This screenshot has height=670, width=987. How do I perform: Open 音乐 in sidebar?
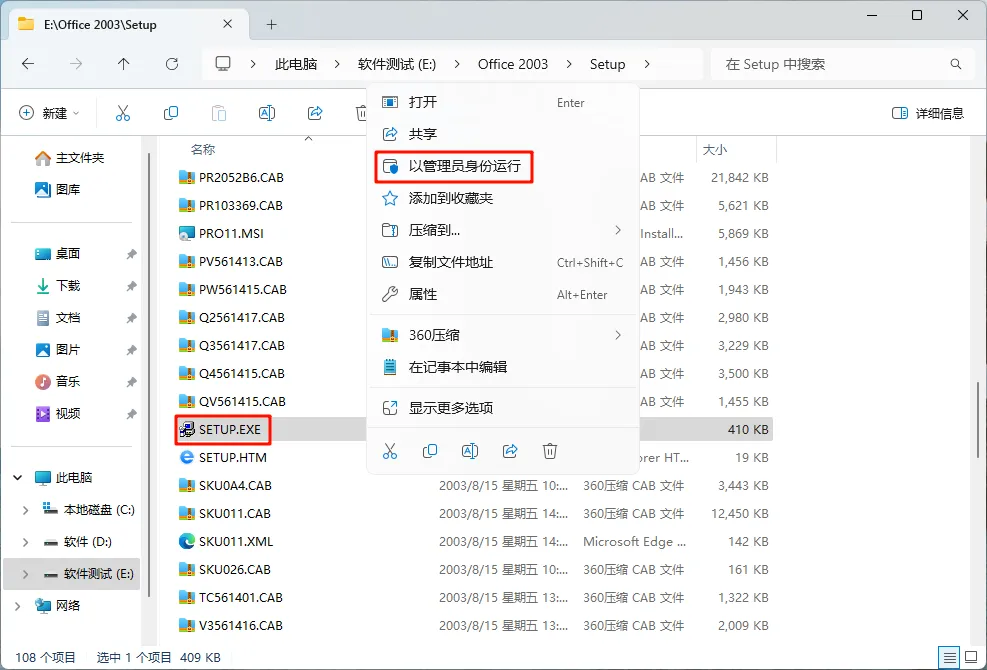(58, 382)
